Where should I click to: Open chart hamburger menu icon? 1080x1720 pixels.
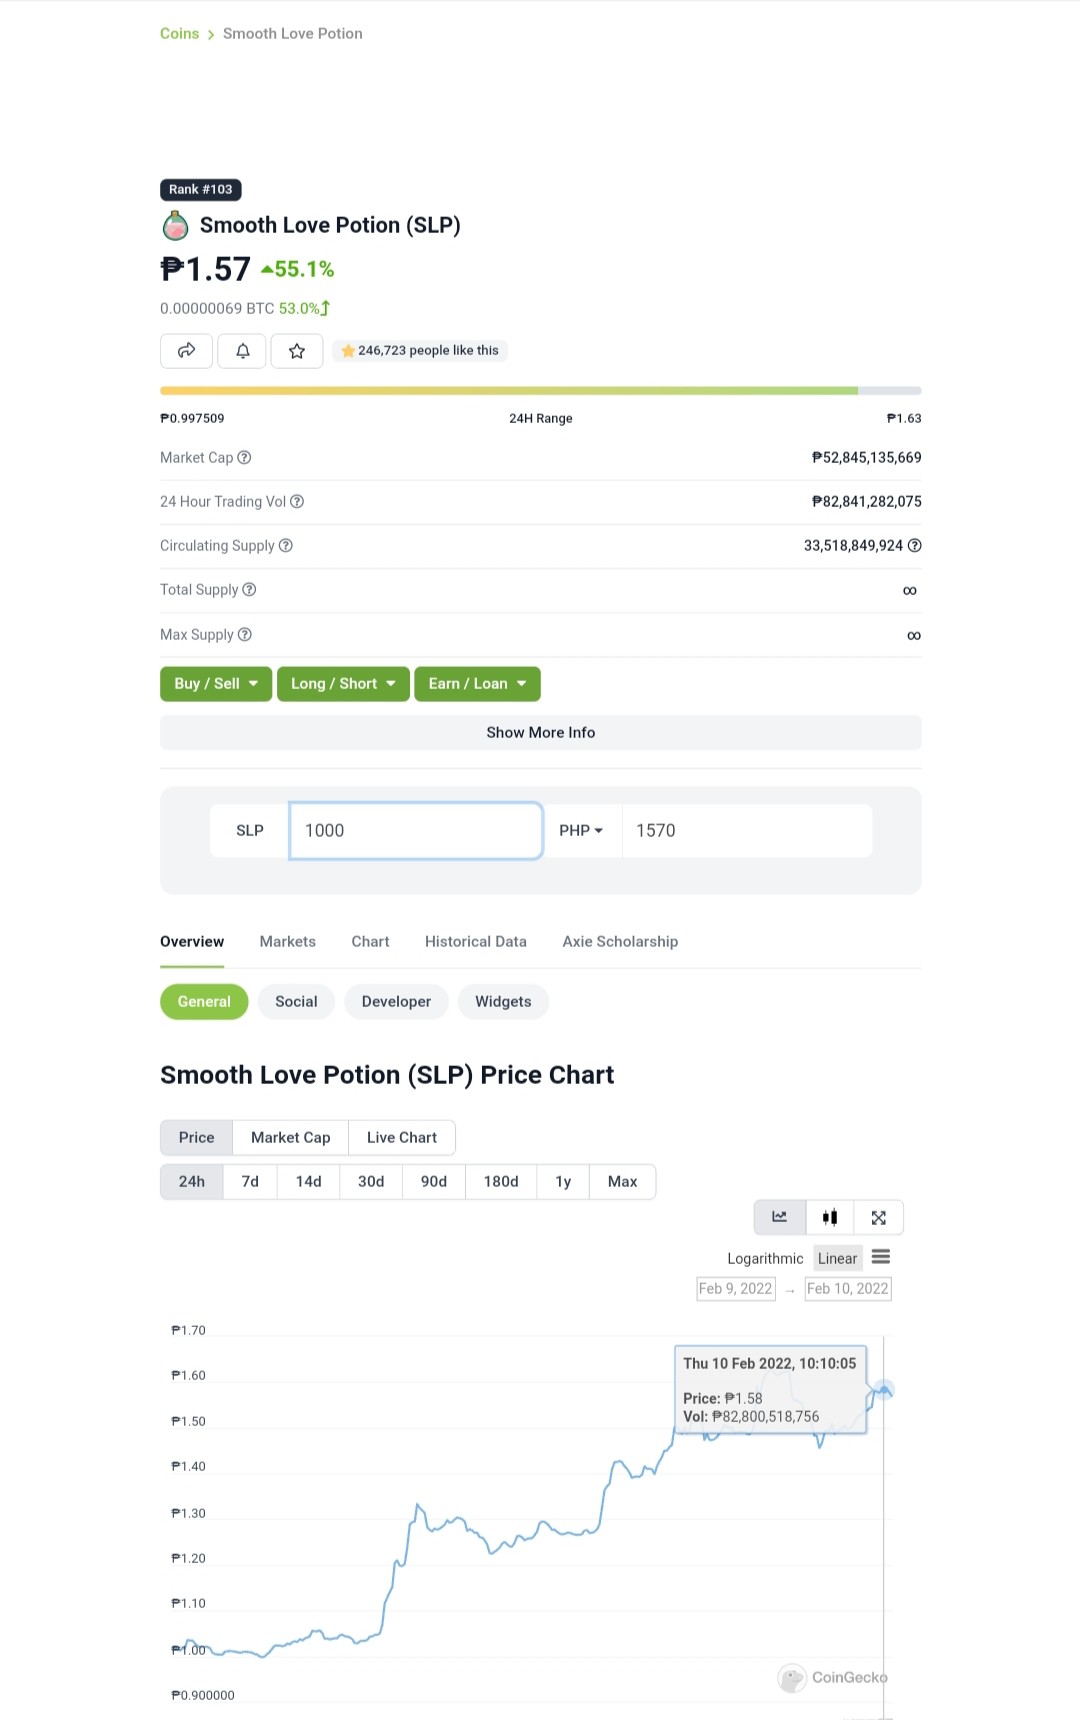[881, 1257]
